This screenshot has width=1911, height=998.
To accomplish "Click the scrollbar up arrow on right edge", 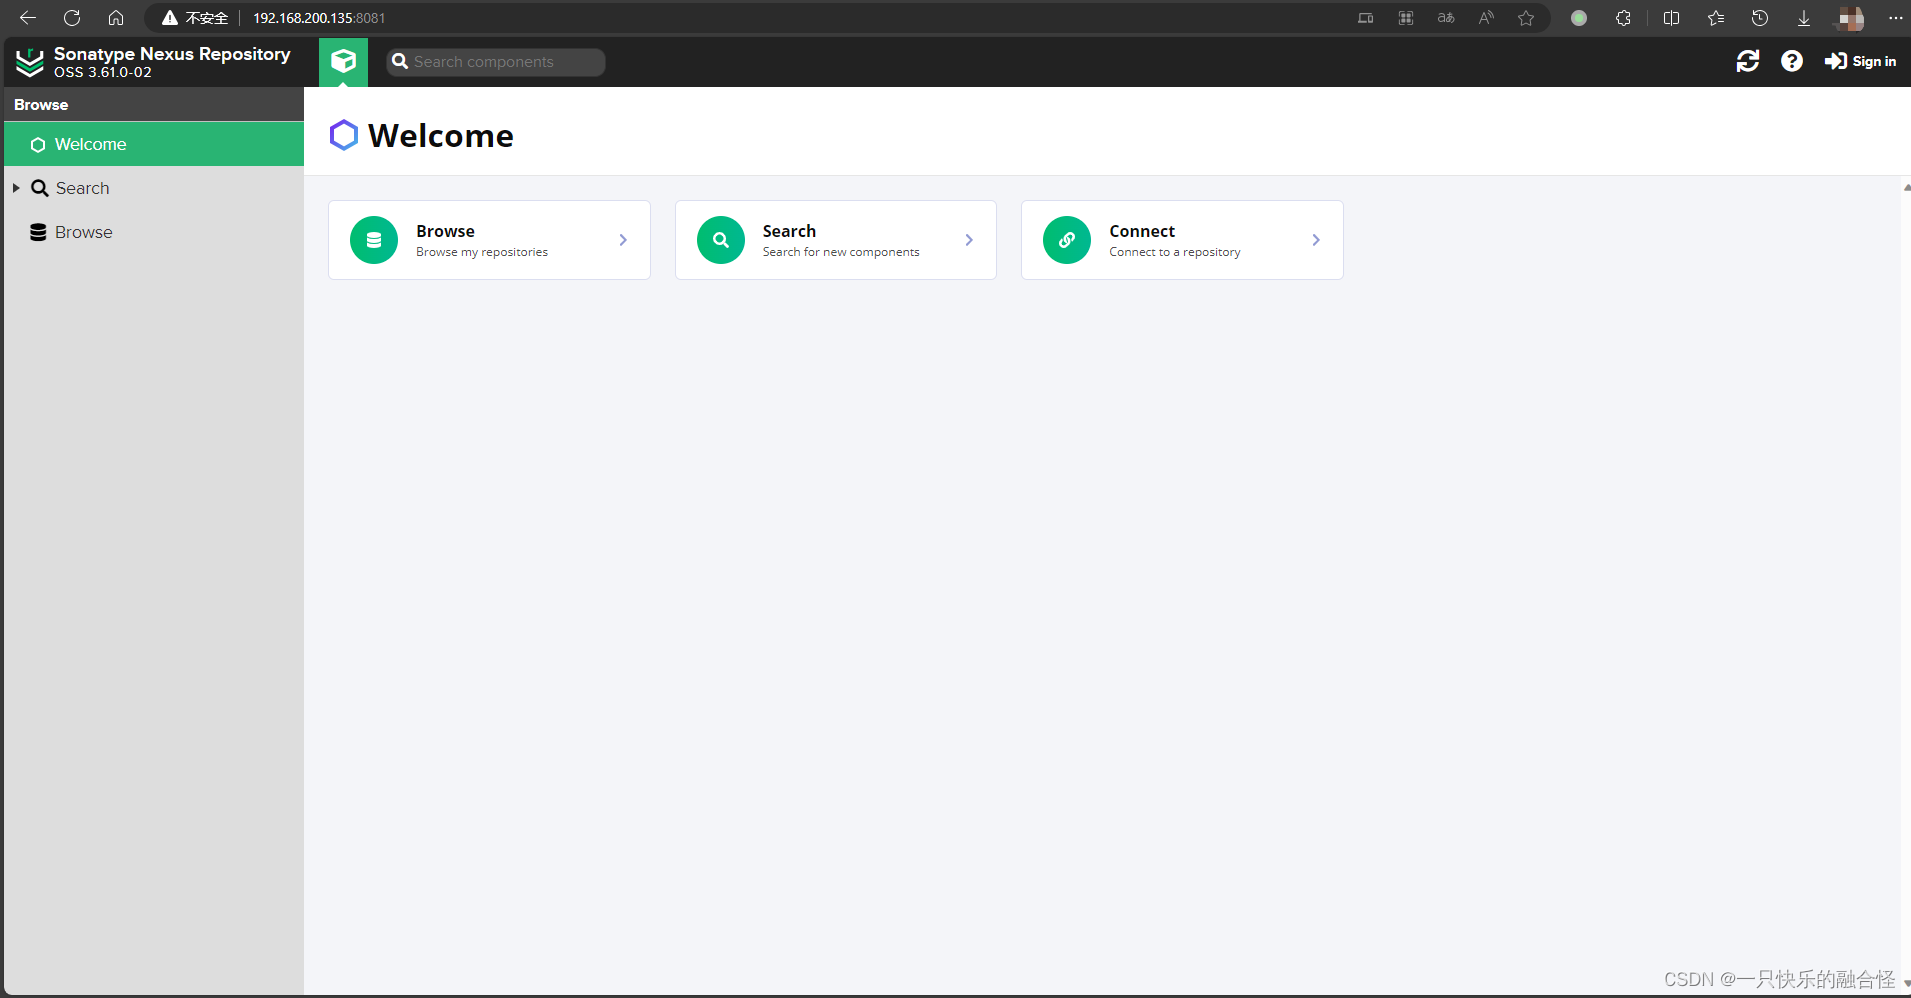I will (1906, 187).
